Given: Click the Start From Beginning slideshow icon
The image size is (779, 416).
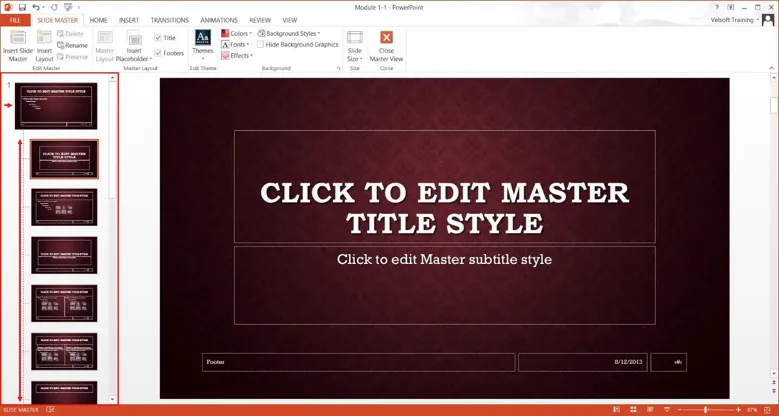Looking at the screenshot, I should [x=68, y=7].
